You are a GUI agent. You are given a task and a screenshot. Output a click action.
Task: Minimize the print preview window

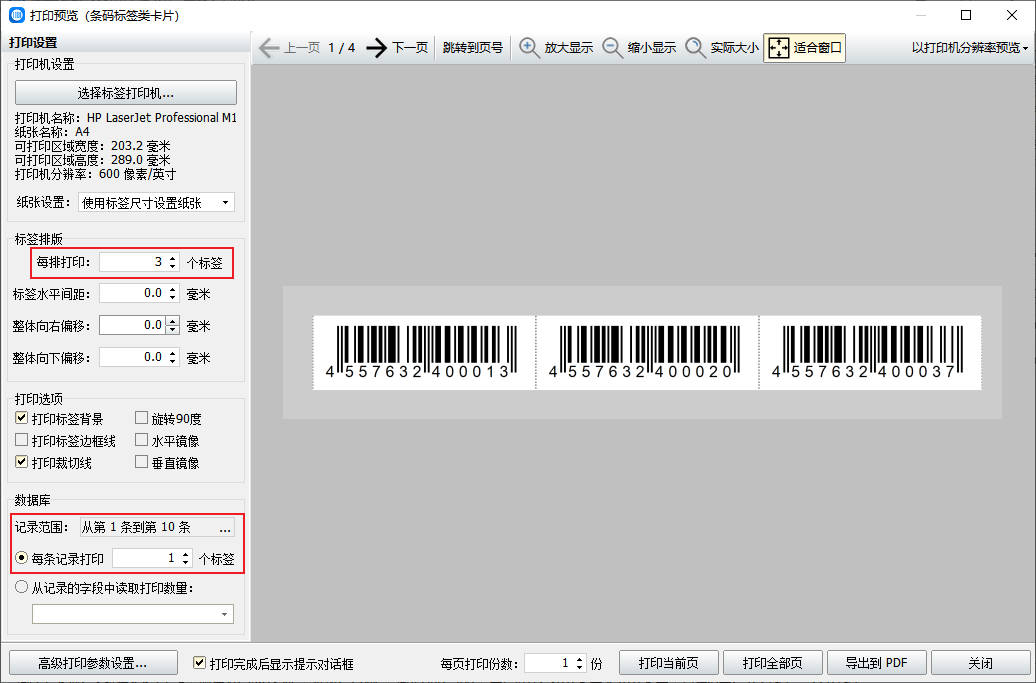[920, 15]
